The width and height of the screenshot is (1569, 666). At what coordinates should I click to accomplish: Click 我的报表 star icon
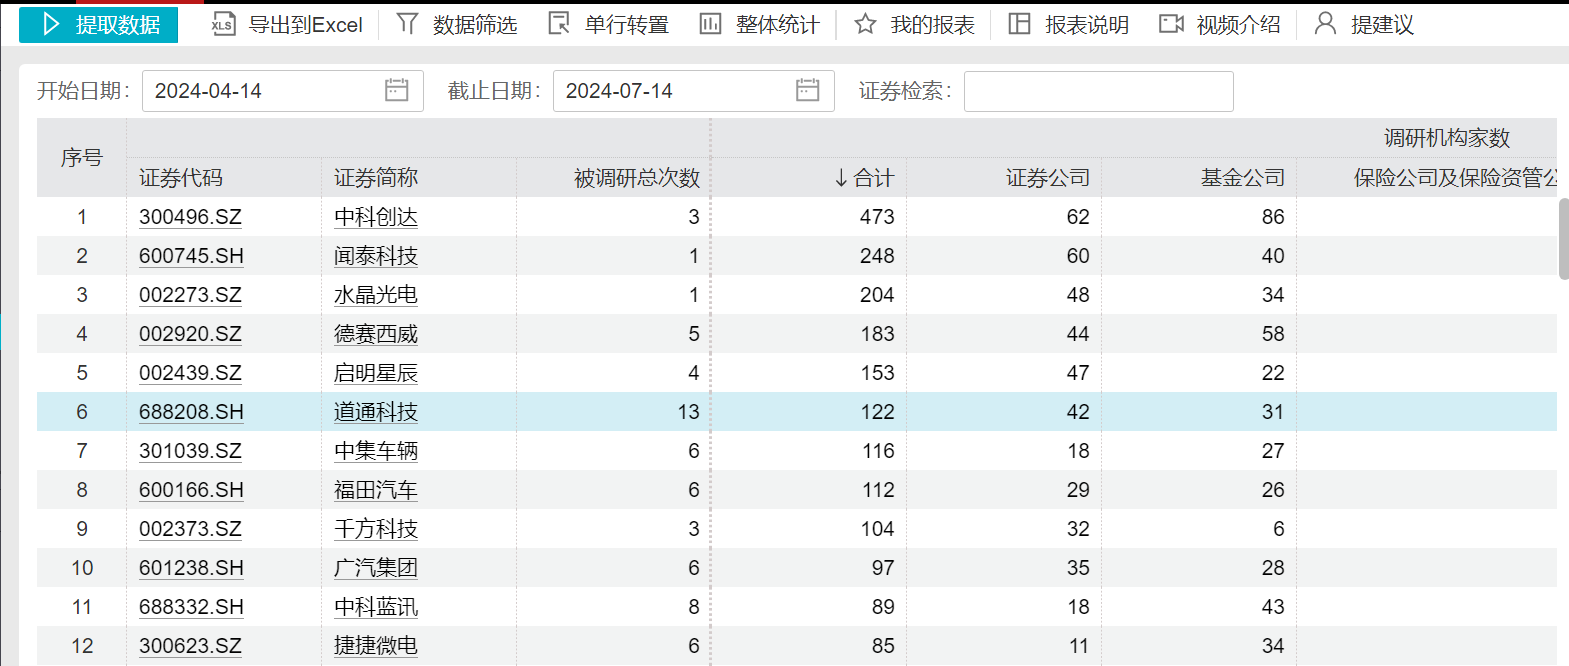pyautogui.click(x=865, y=24)
